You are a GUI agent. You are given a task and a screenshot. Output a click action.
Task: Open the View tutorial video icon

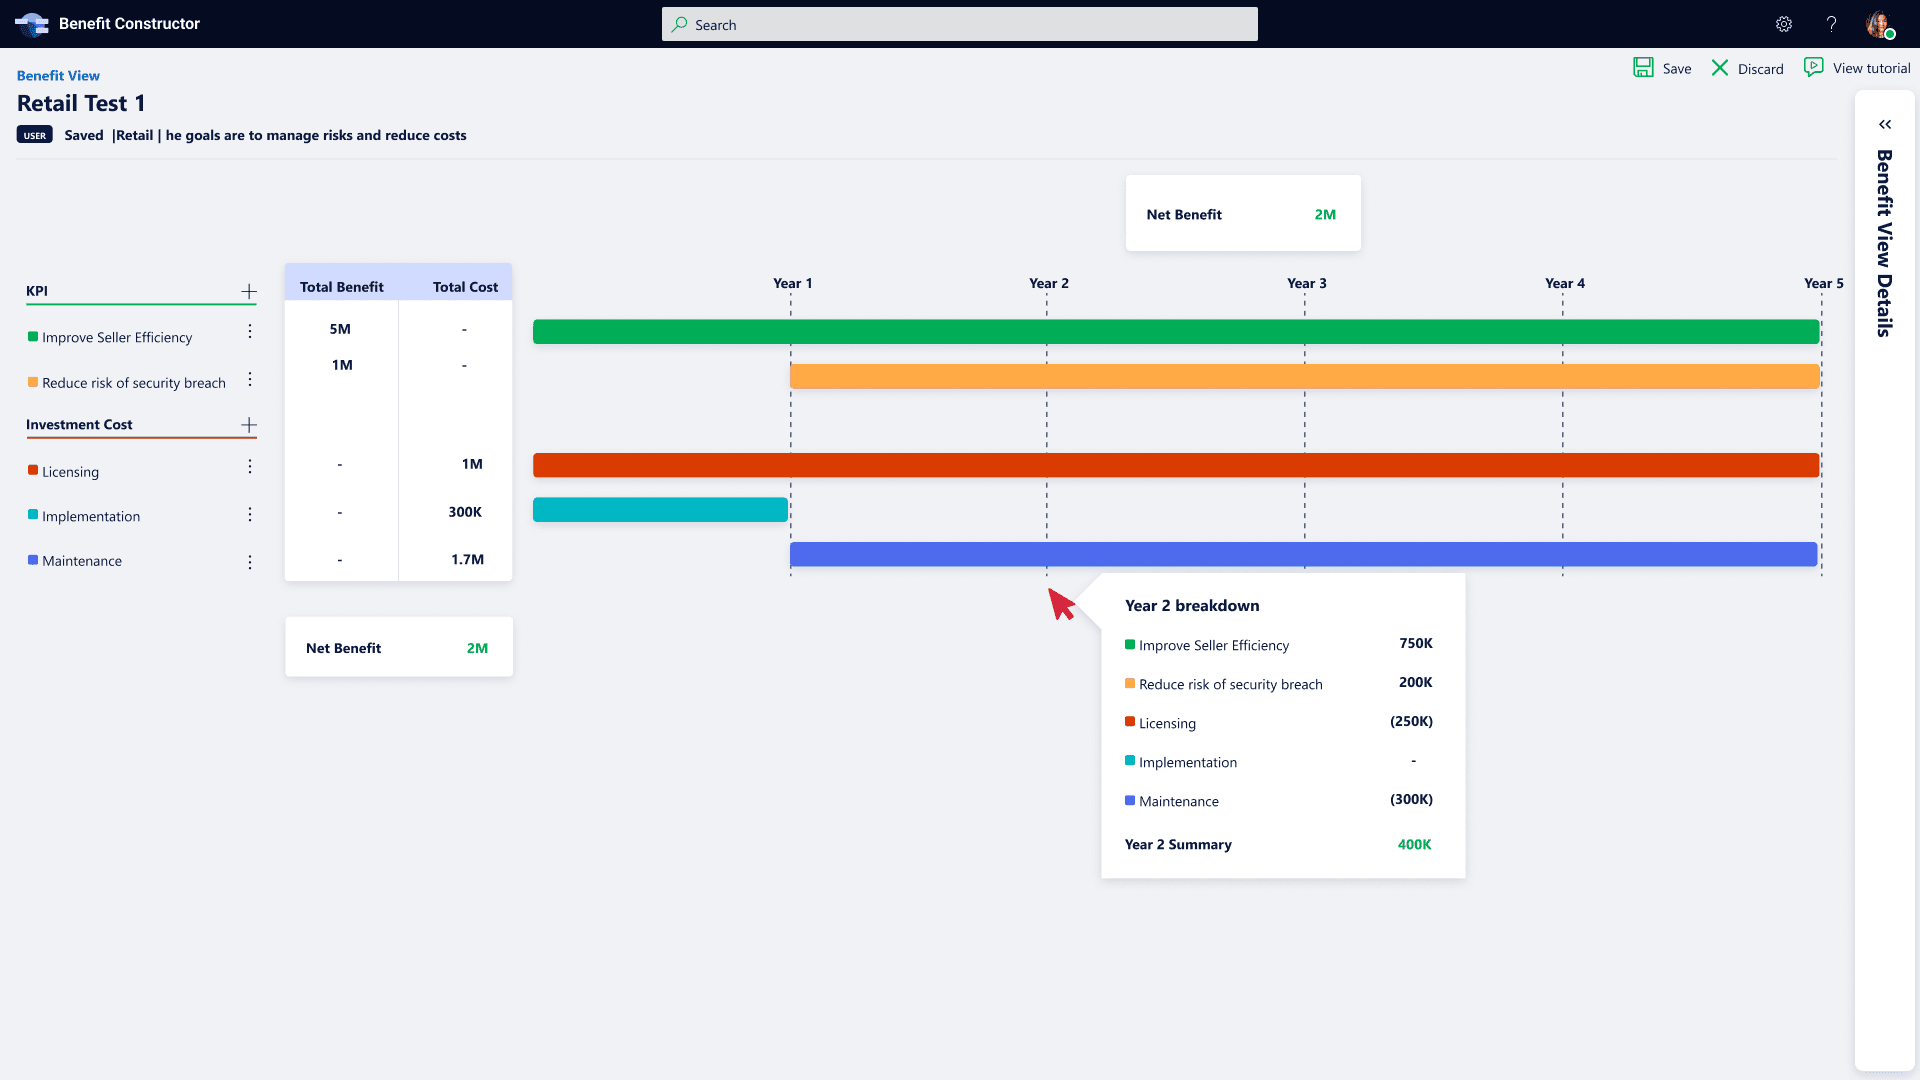click(x=1813, y=67)
